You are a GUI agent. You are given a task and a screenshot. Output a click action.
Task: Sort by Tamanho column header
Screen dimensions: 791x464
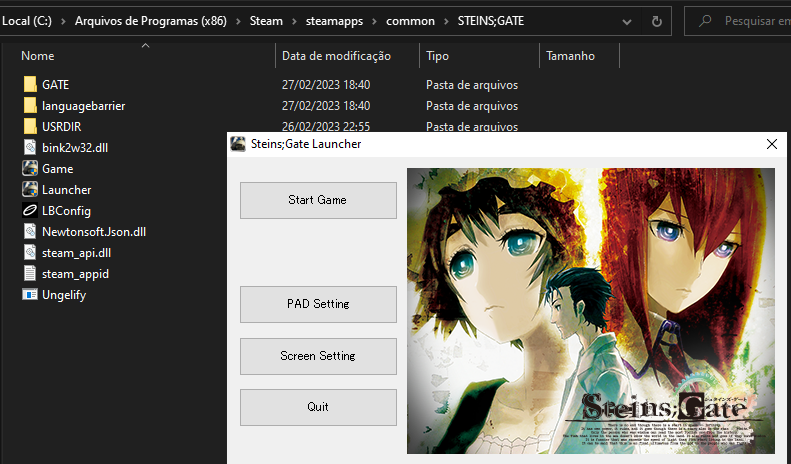[571, 56]
